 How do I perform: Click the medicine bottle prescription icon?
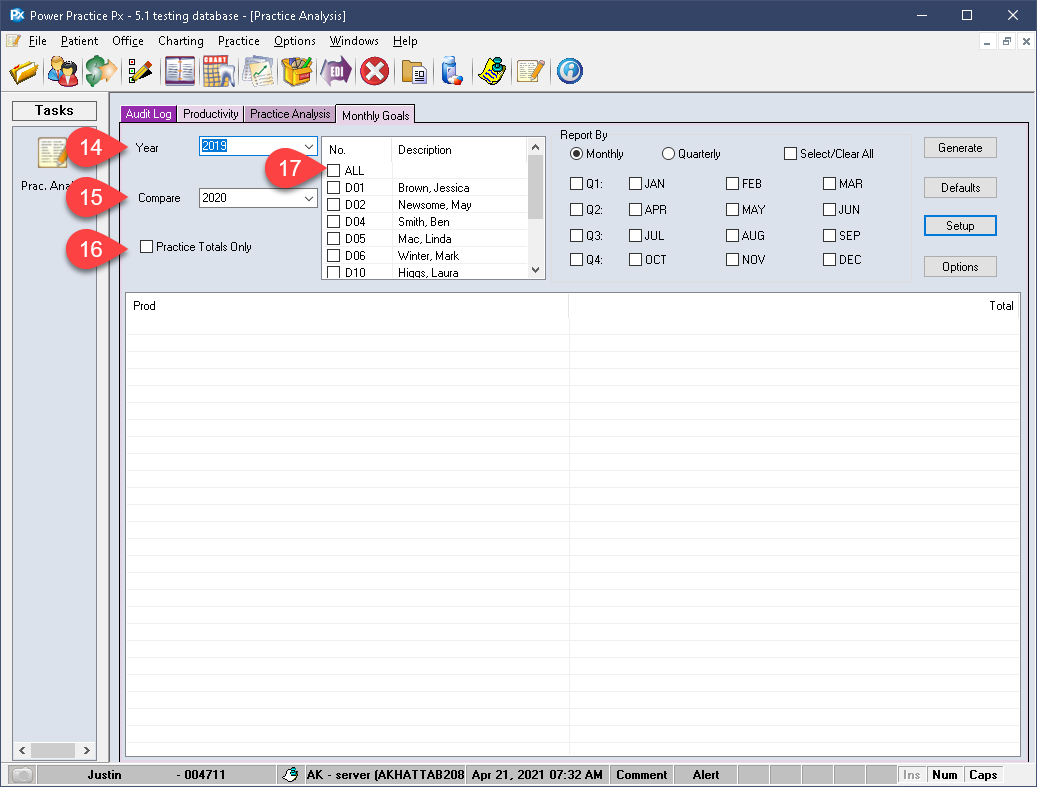click(x=452, y=71)
